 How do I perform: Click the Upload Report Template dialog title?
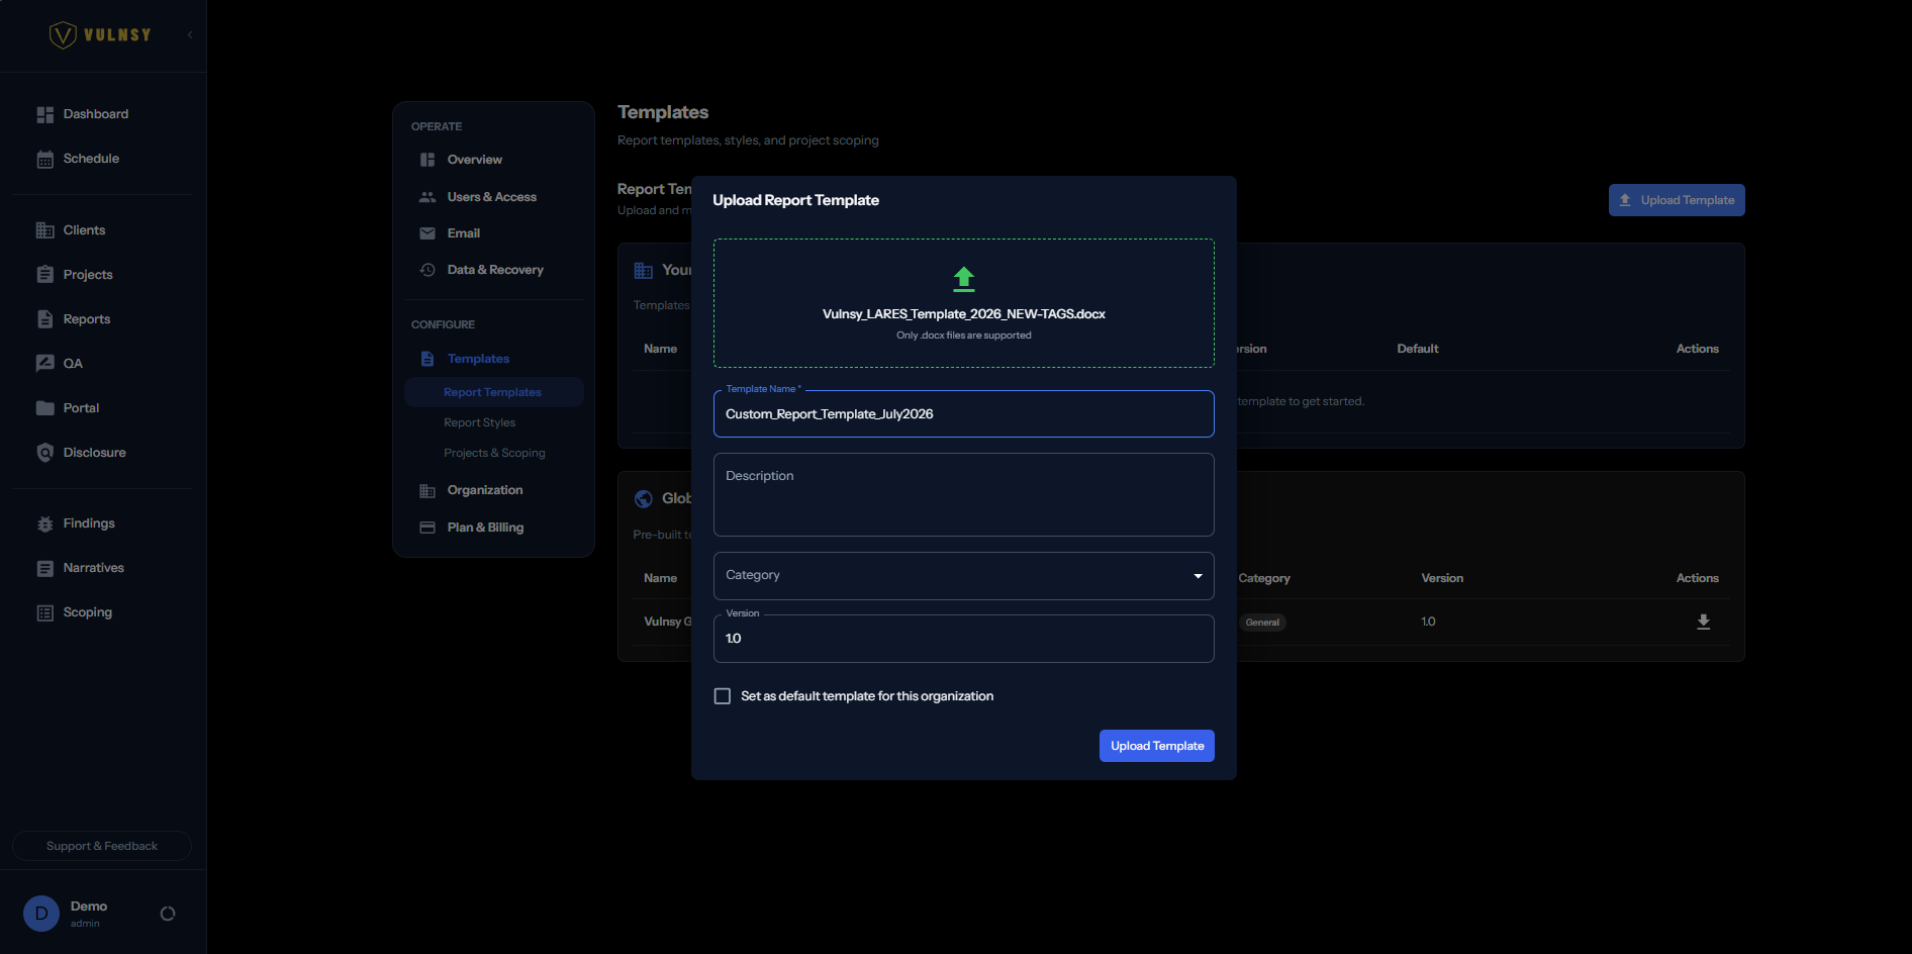(x=796, y=200)
